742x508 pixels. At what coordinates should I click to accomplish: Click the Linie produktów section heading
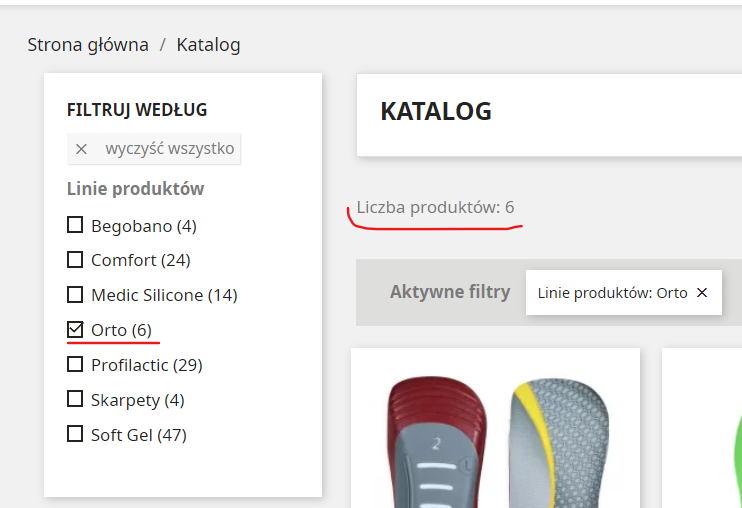coord(135,188)
